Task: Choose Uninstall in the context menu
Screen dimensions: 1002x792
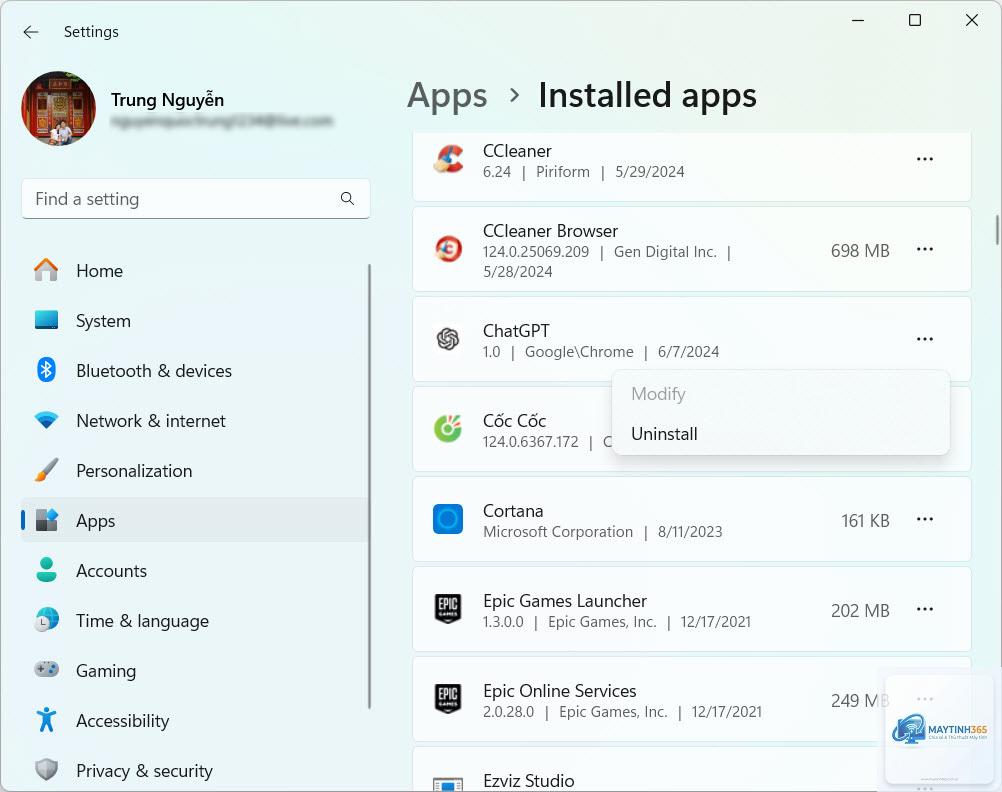Action: coord(780,434)
